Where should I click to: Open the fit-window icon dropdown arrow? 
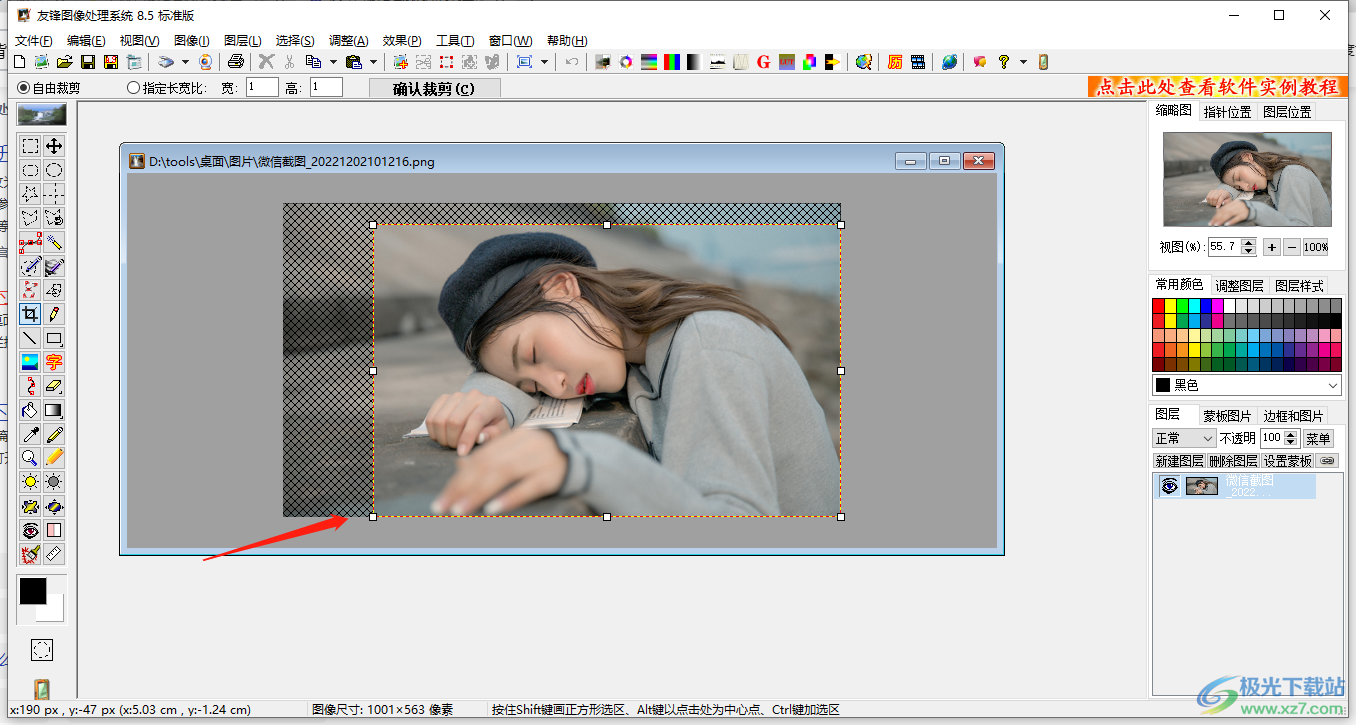click(x=544, y=62)
